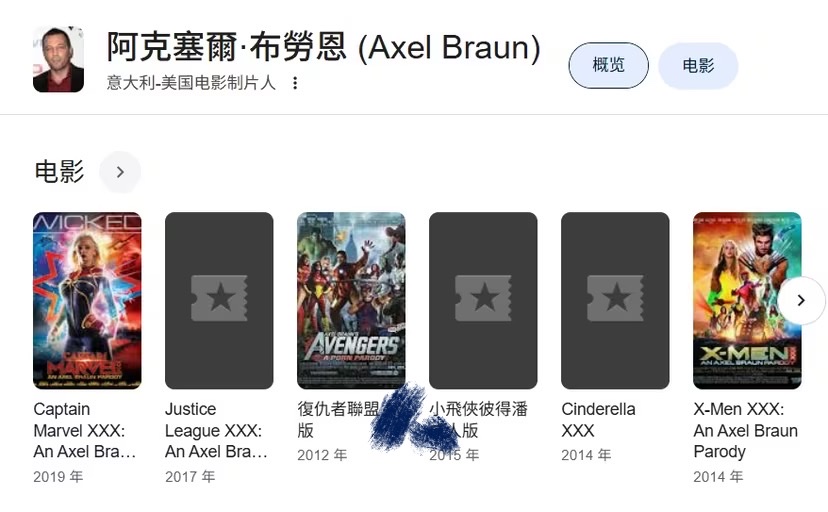Click the 电影 section heading

[x=59, y=172]
